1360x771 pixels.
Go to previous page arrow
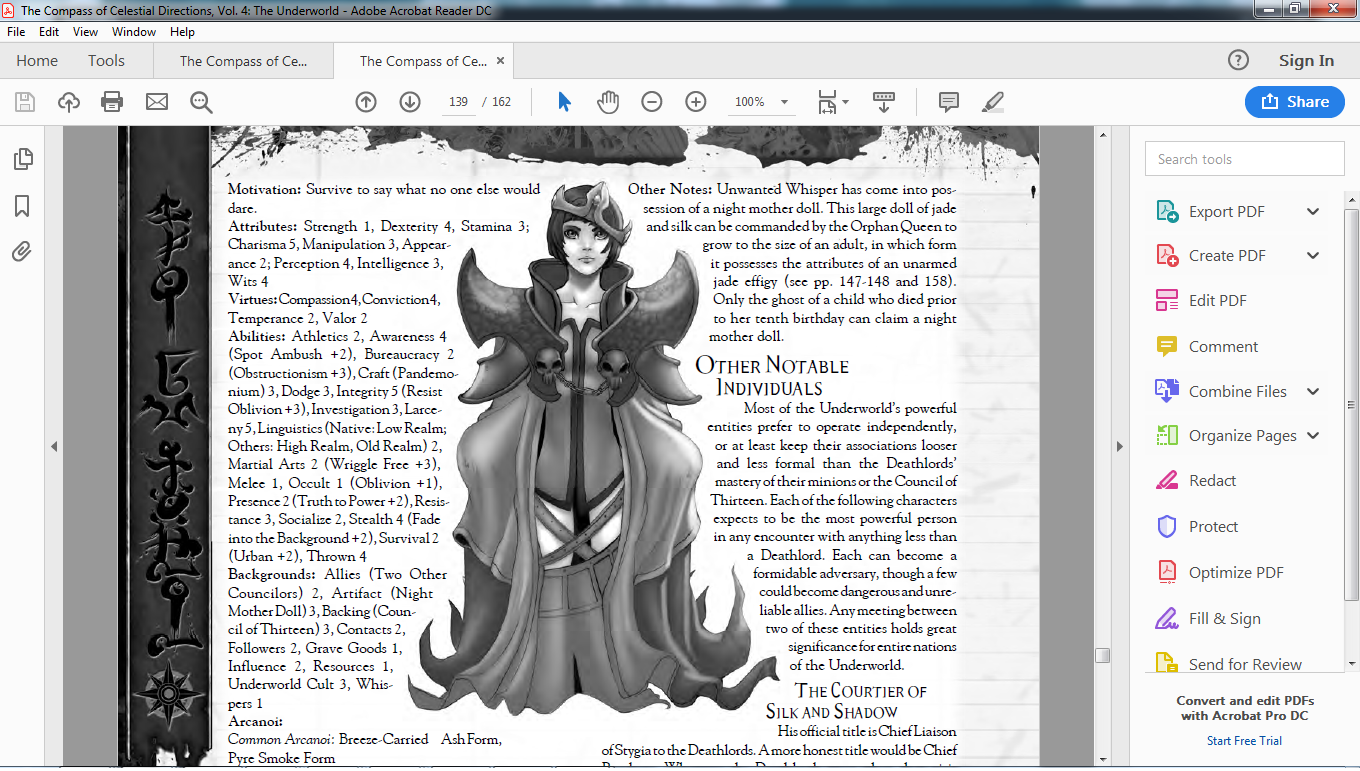click(366, 102)
